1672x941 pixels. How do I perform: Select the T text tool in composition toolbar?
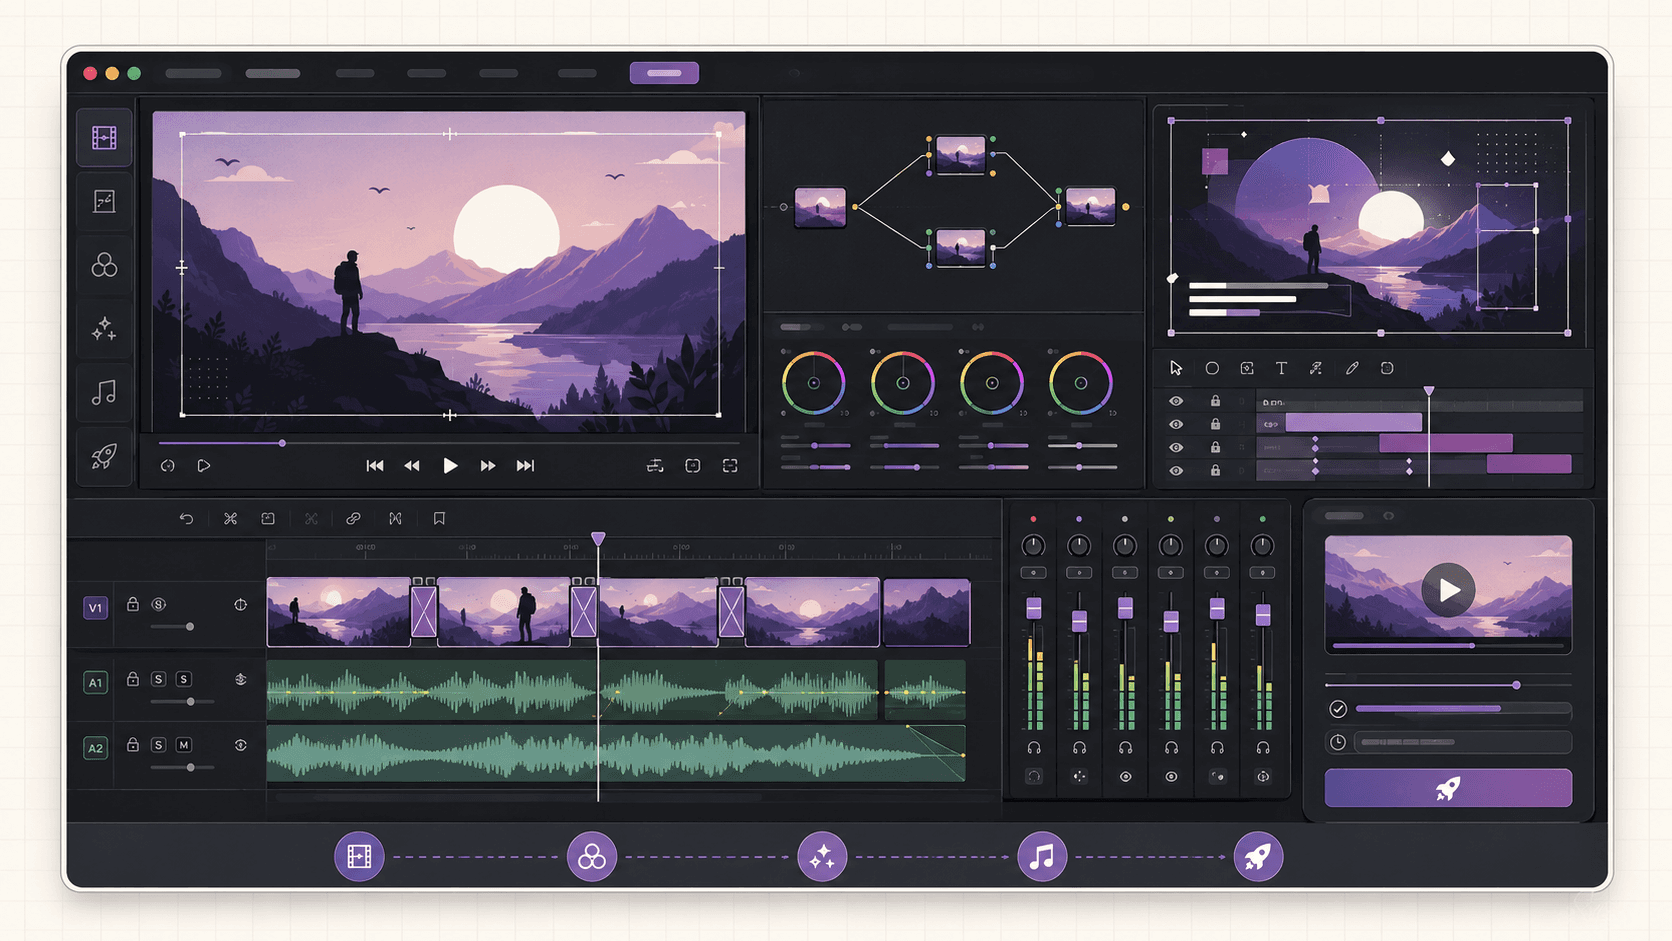1281,368
